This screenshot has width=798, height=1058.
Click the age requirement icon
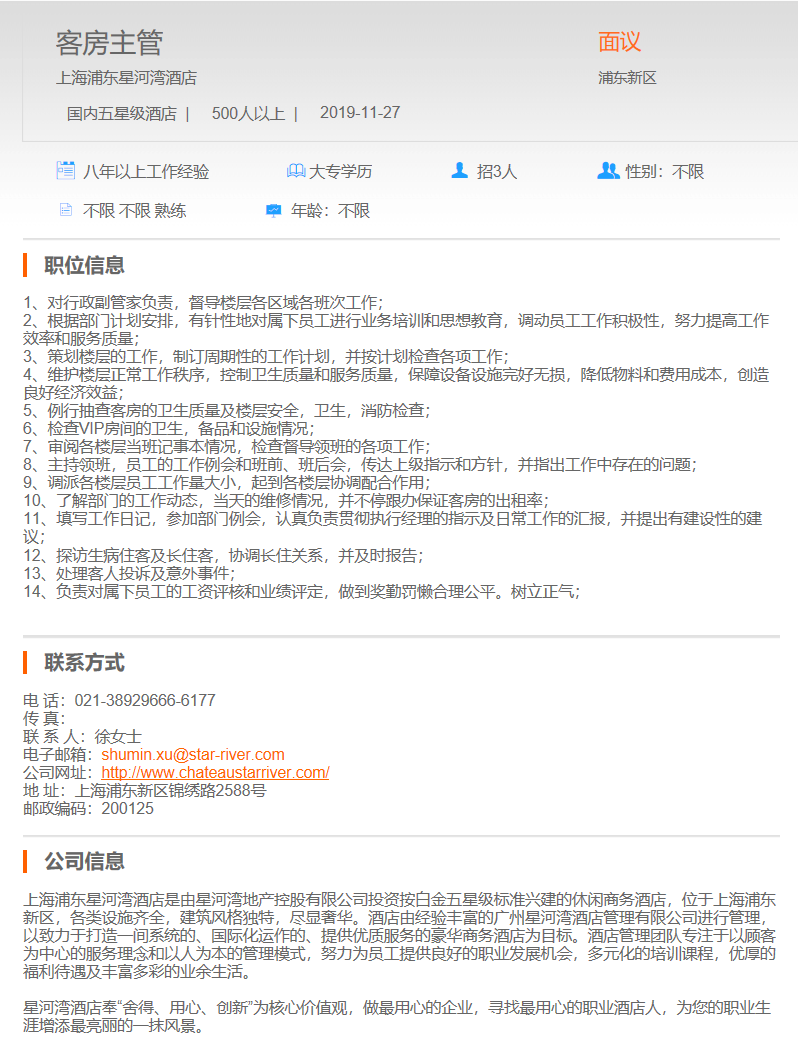coord(273,211)
